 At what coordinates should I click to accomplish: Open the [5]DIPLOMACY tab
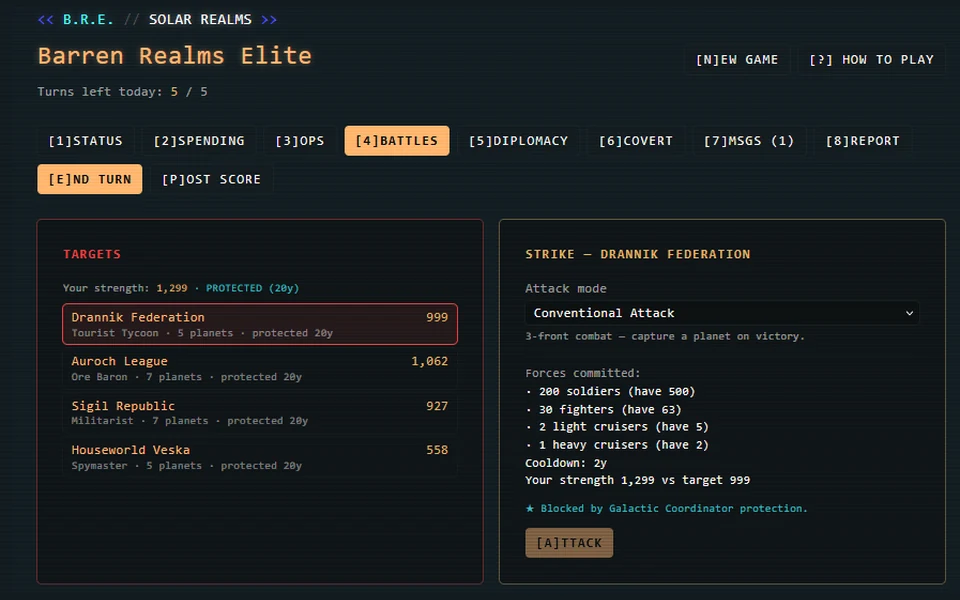[x=519, y=141]
